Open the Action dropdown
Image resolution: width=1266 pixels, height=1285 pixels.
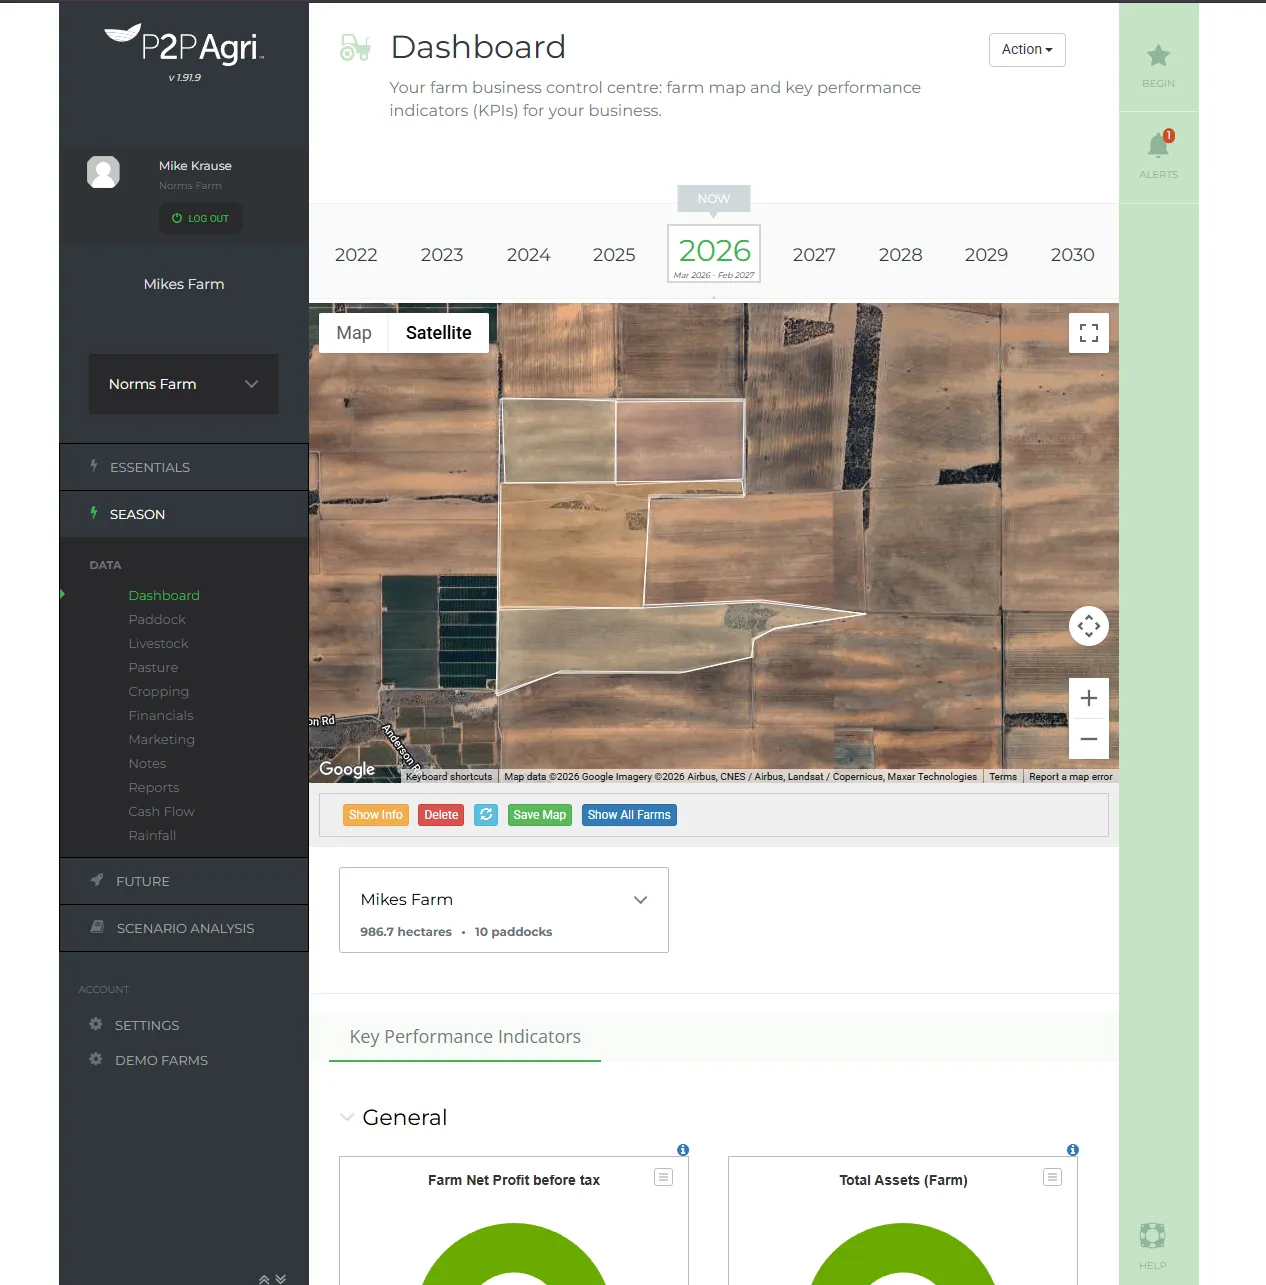tap(1026, 49)
